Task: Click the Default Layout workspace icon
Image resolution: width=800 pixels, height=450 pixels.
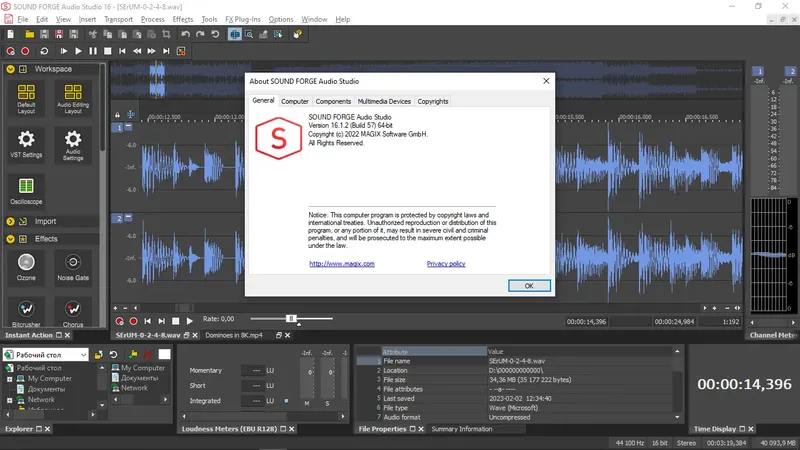Action: point(26,94)
